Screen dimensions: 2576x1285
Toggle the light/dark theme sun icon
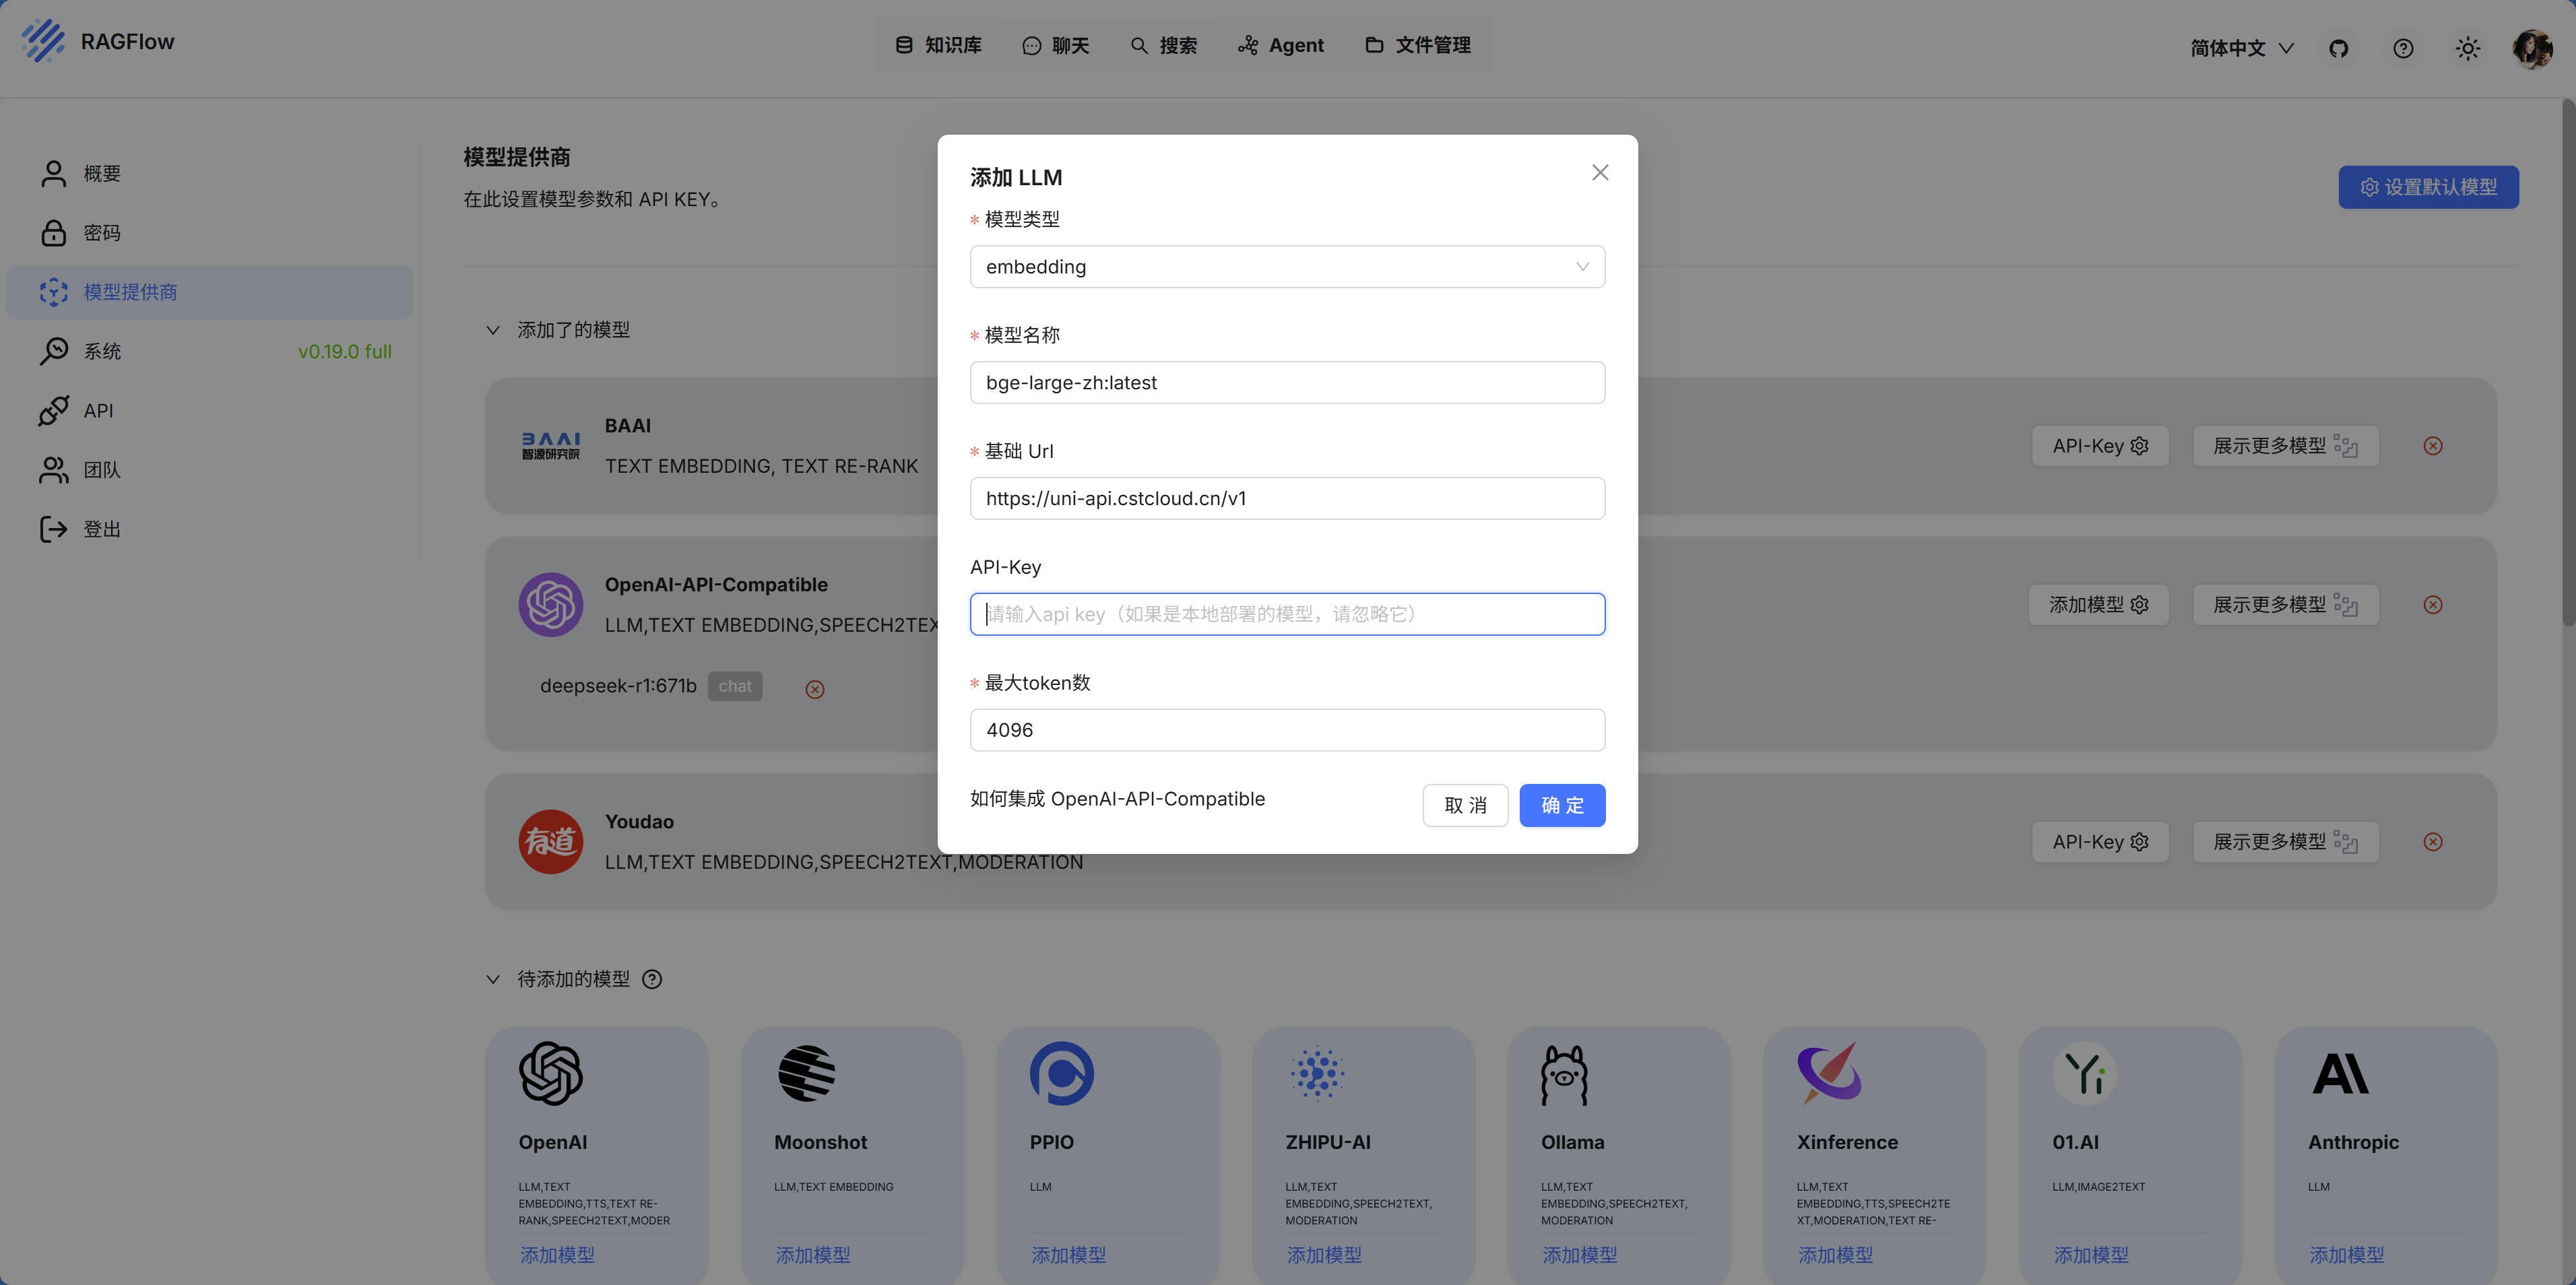[2467, 48]
